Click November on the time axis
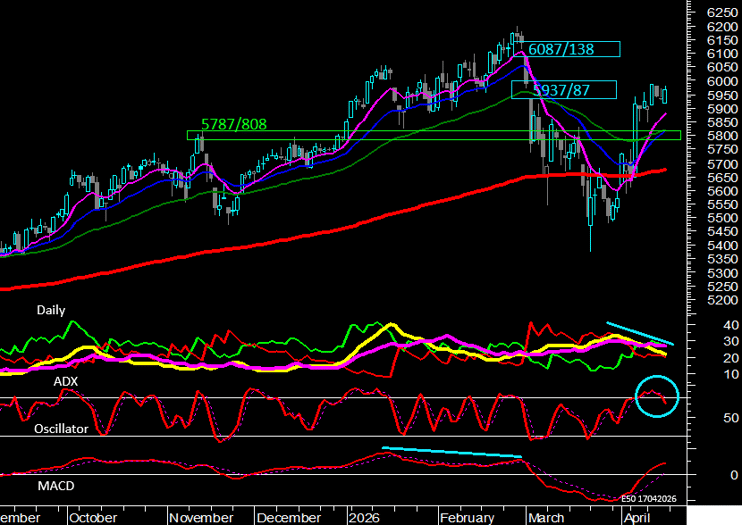Screen dimensions: 742x525 click(200, 518)
